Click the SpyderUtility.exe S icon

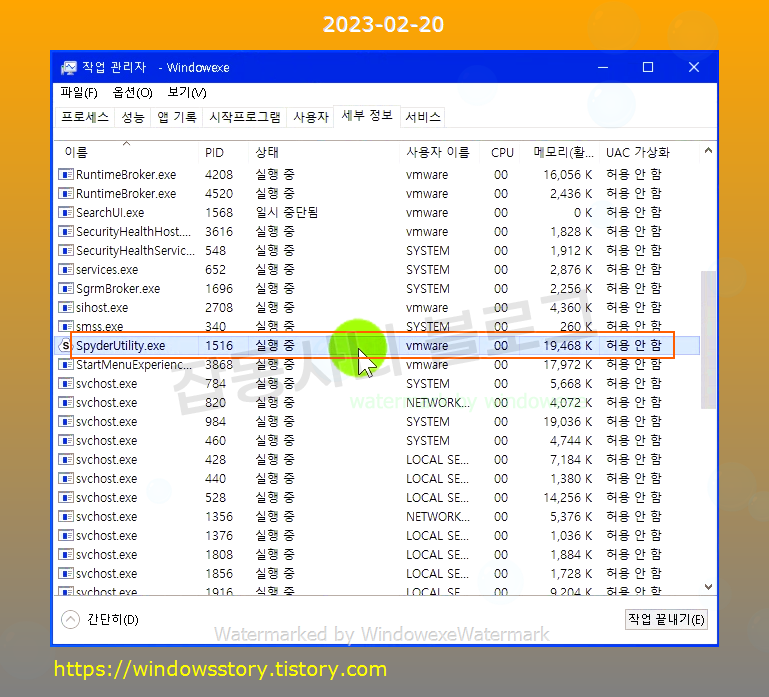(x=65, y=346)
